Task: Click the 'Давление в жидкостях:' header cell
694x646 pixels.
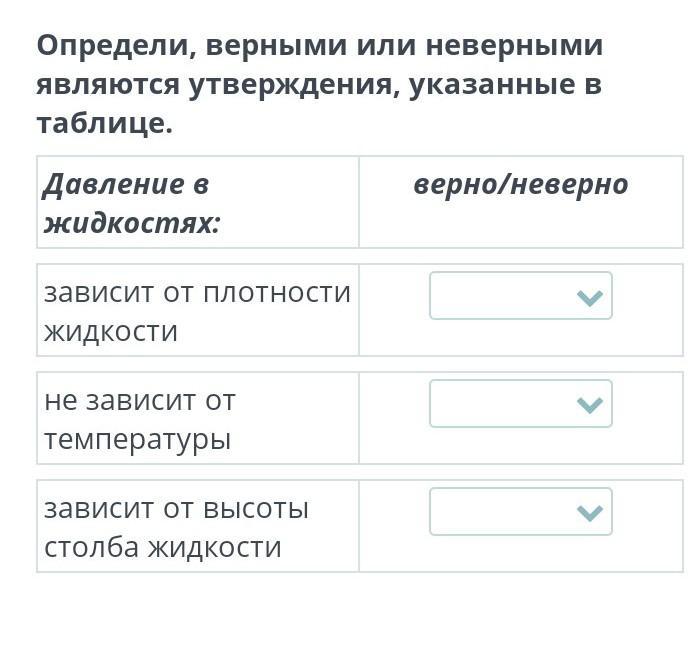Action: click(x=197, y=202)
